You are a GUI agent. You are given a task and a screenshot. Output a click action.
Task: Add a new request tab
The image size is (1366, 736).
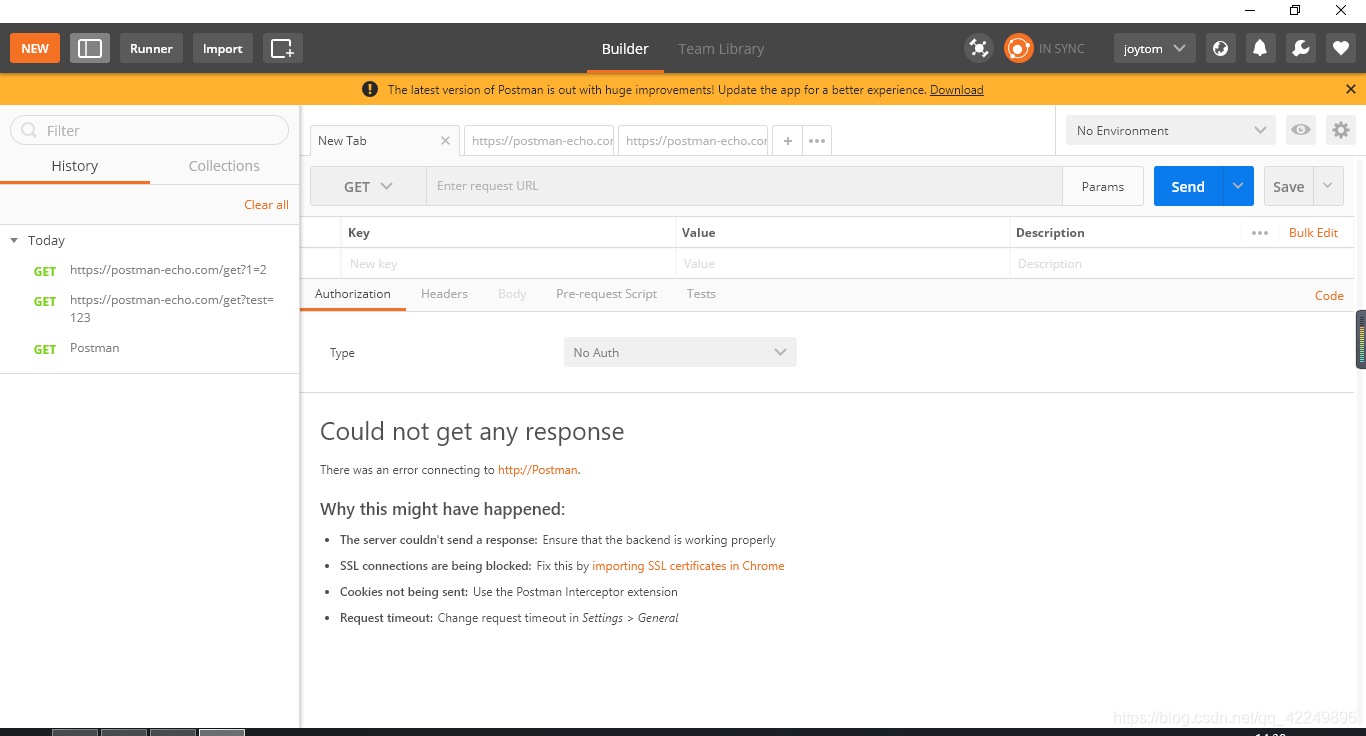tap(788, 141)
